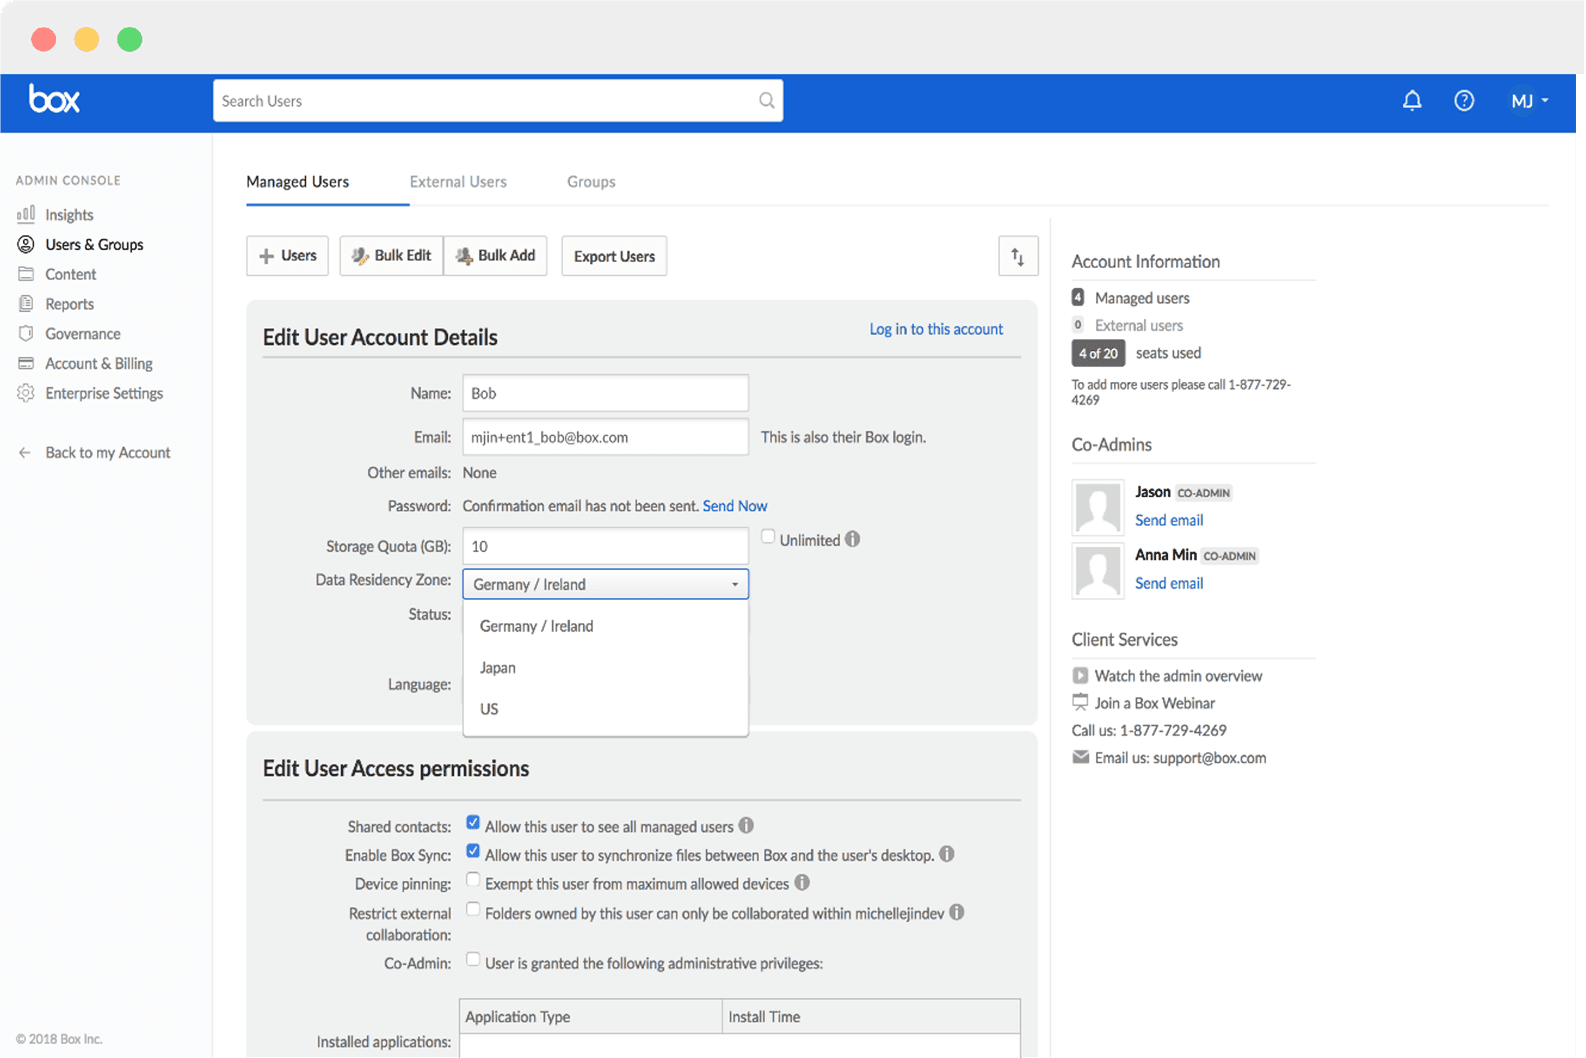Check Restrict external collaboration checkbox
This screenshot has height=1058, width=1586.
473,910
